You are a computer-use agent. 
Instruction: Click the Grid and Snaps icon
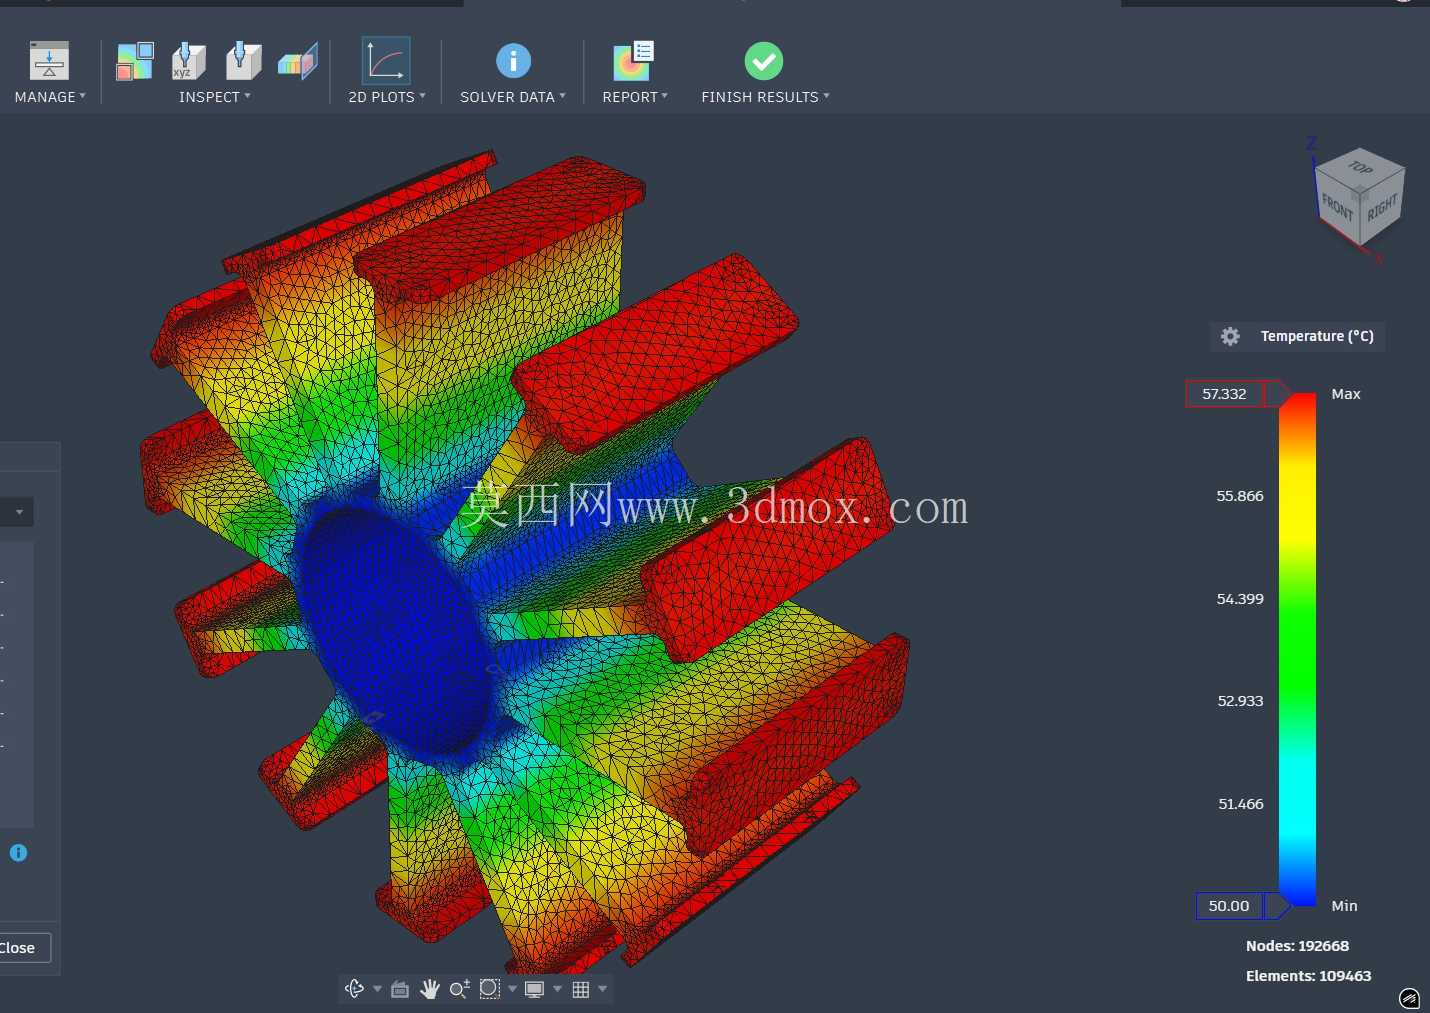(x=581, y=989)
